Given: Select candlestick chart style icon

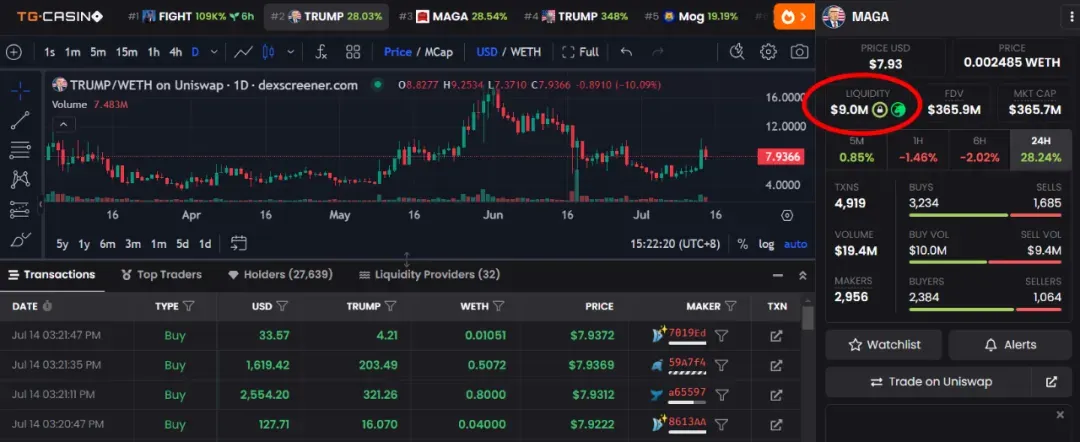Looking at the screenshot, I should pyautogui.click(x=269, y=52).
